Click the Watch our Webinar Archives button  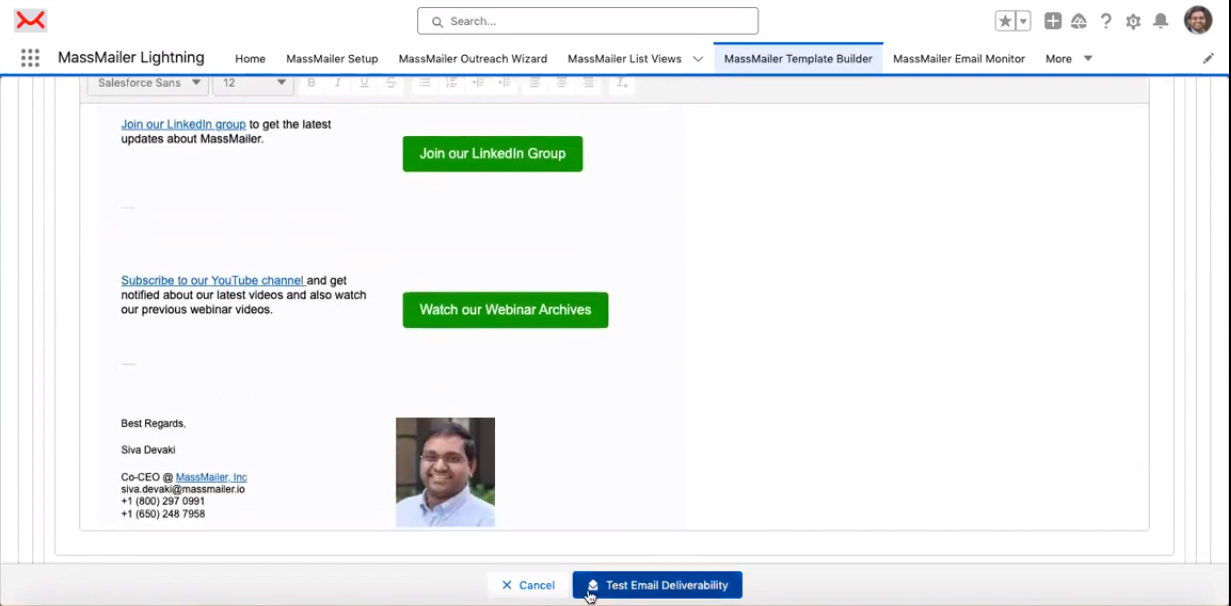tap(505, 310)
